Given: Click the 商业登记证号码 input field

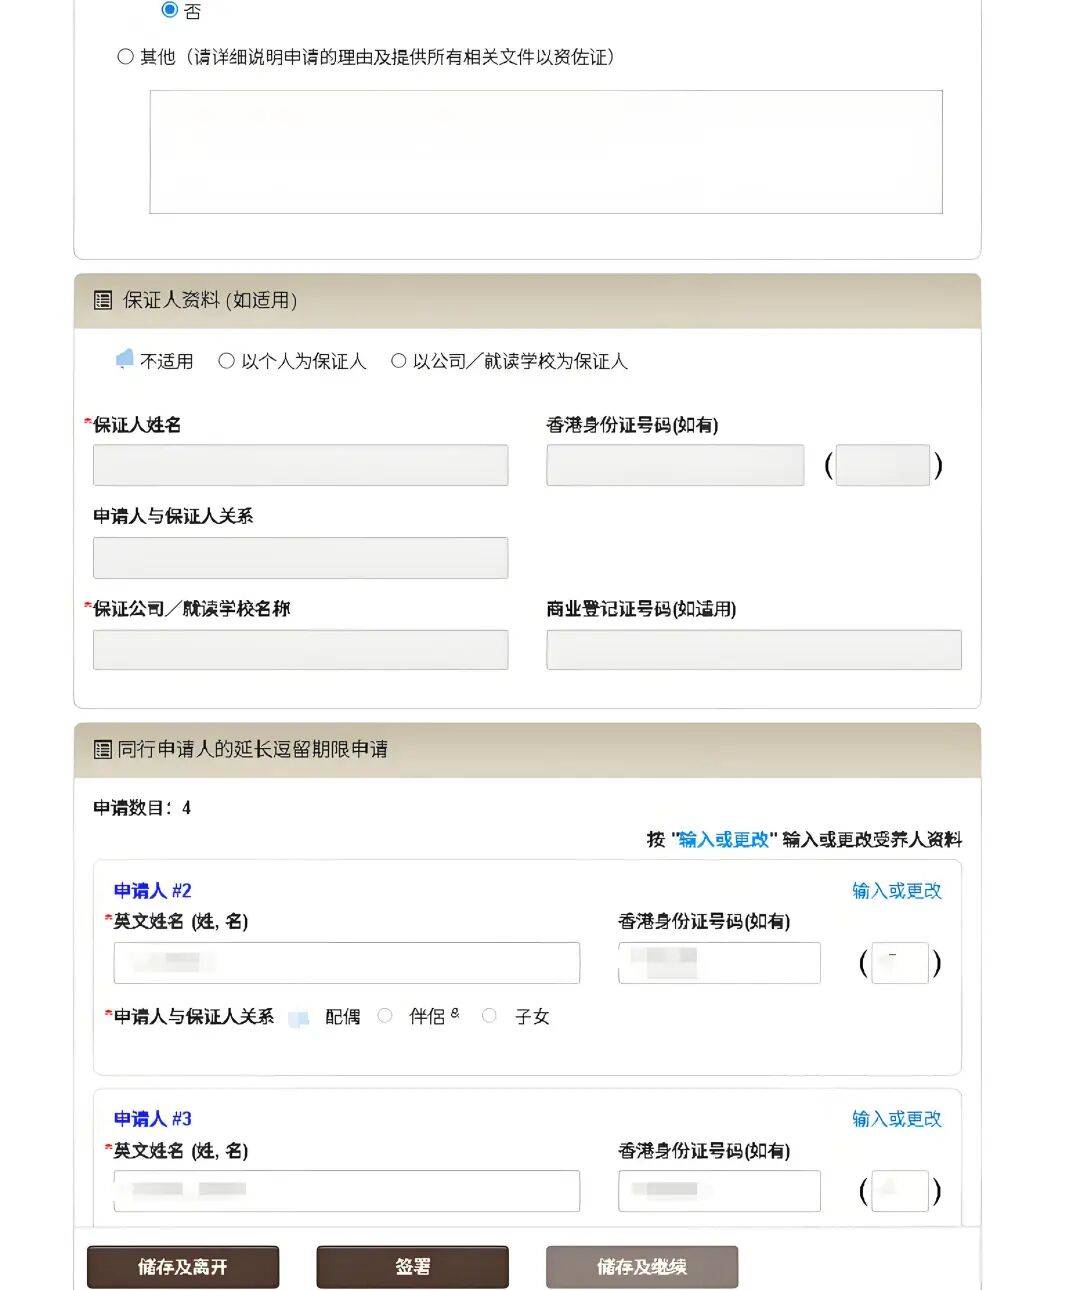Looking at the screenshot, I should click(753, 650).
